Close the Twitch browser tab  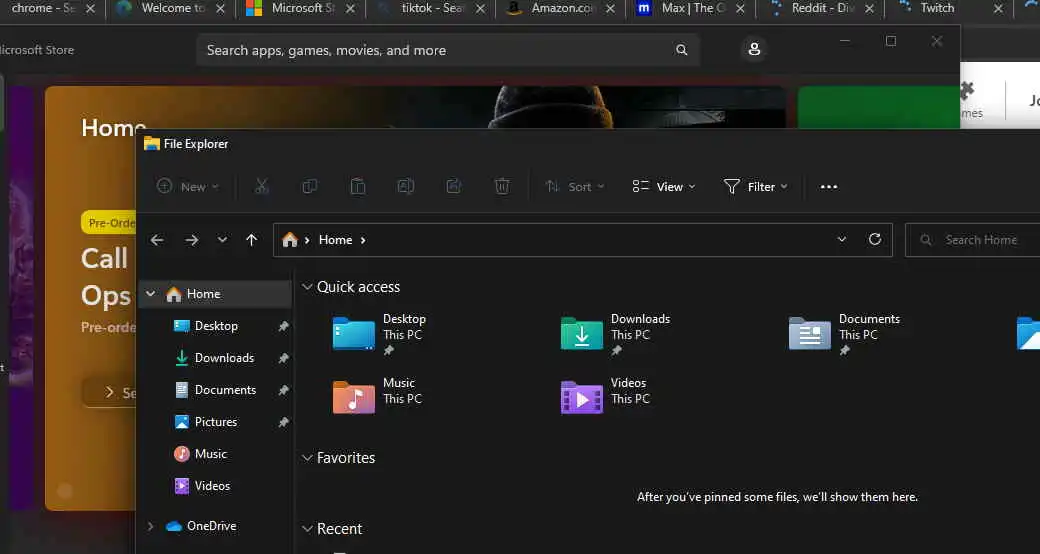click(x=998, y=9)
